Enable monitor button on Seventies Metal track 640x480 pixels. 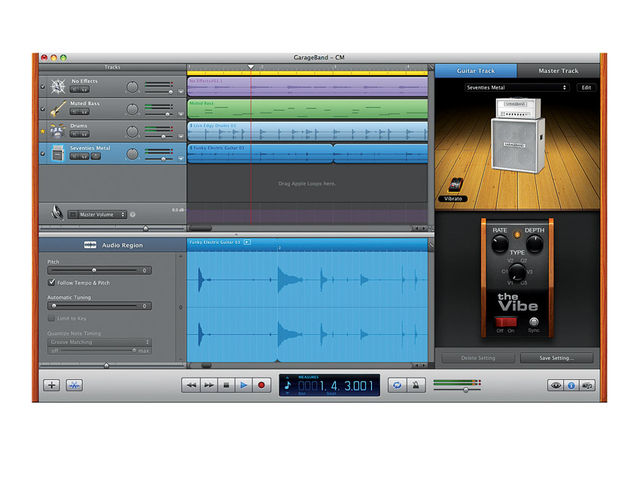tap(96, 156)
